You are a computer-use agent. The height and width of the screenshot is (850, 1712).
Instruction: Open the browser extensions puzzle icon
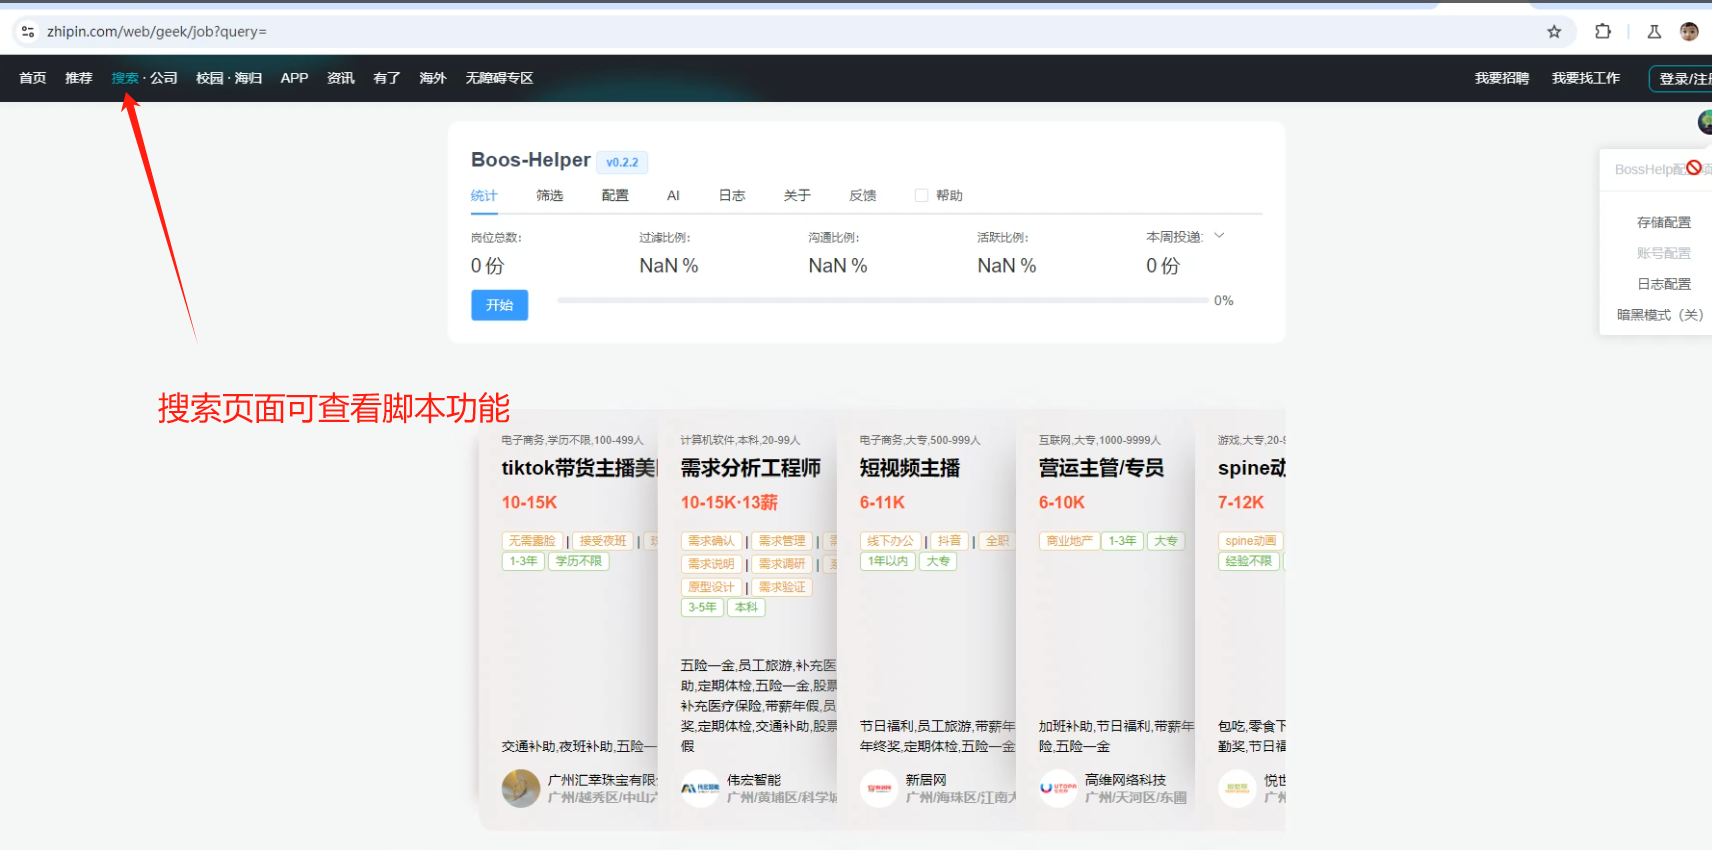(1603, 32)
